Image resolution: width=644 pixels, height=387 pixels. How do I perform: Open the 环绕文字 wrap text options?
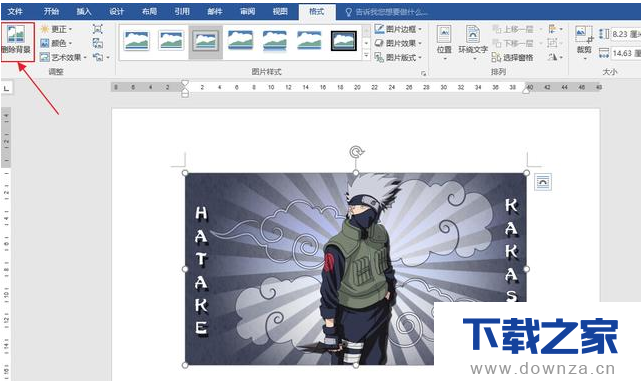(473, 42)
